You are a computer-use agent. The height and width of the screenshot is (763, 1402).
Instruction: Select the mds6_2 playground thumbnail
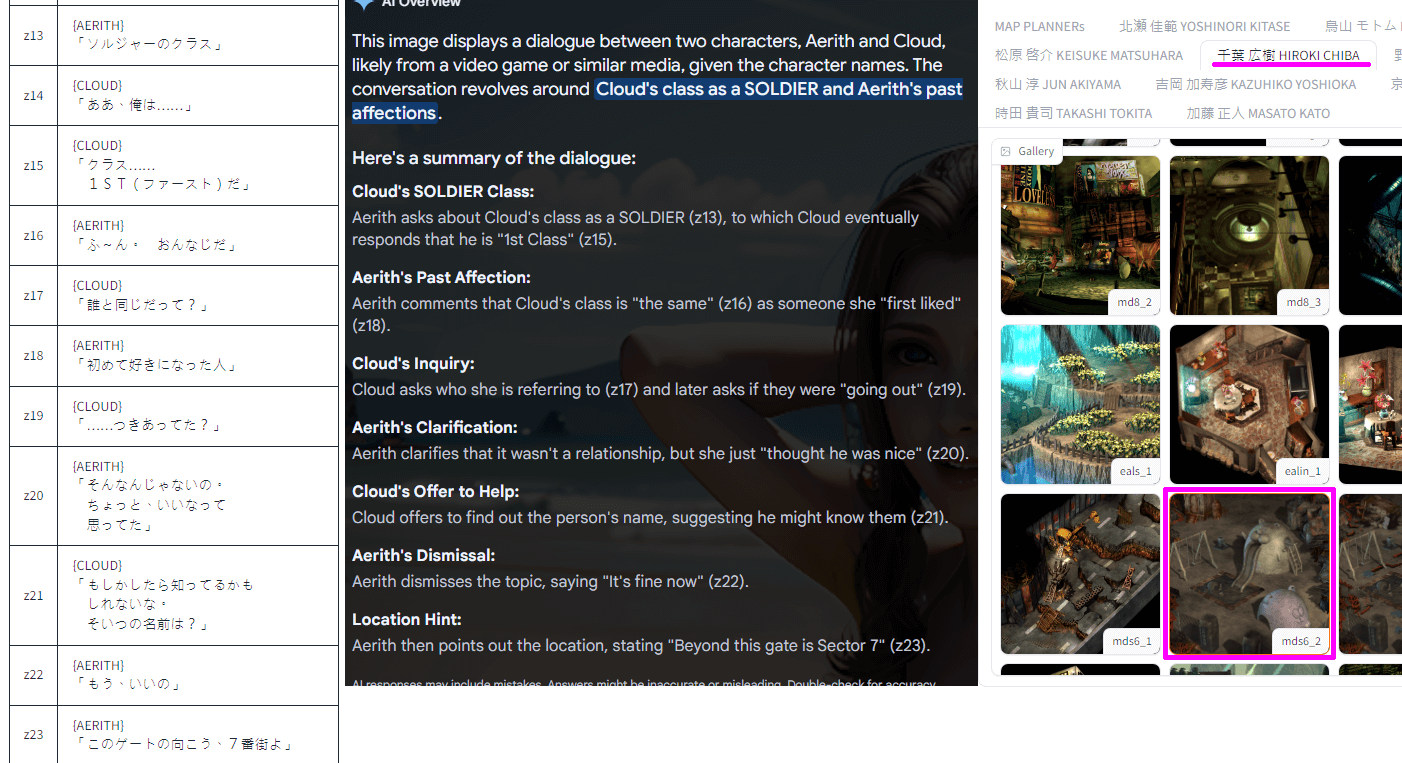pyautogui.click(x=1249, y=574)
